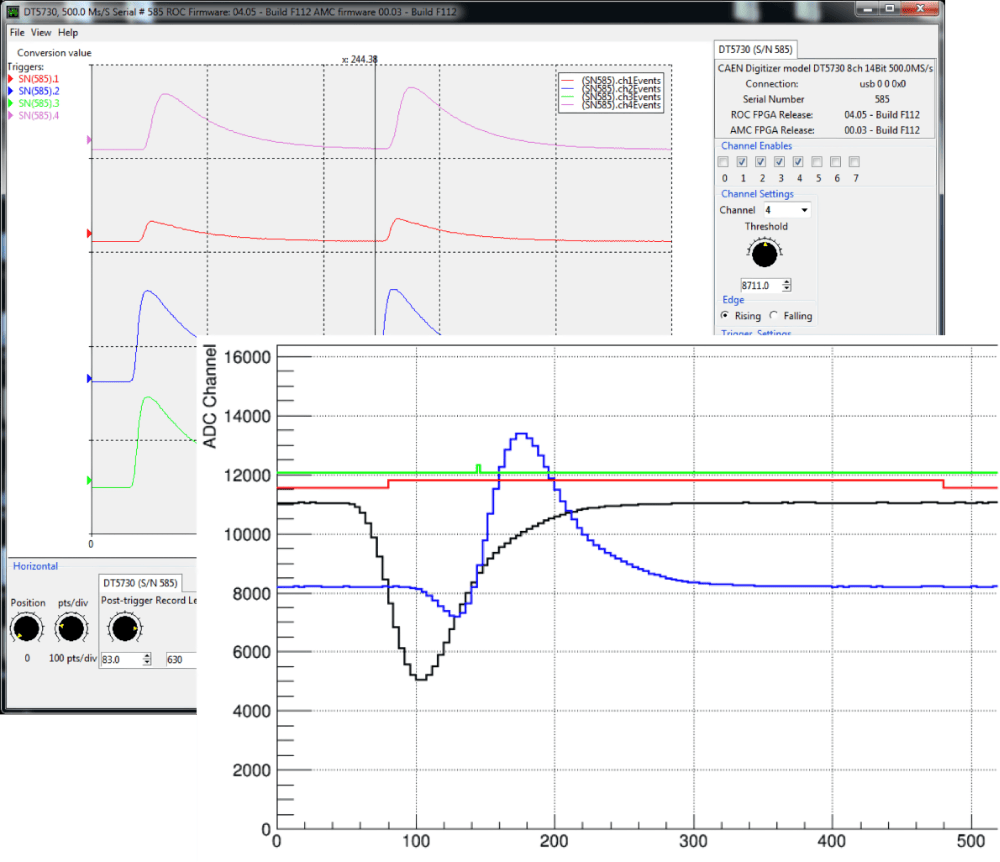Click the threshold value field 8711.0
1000x862 pixels.
tap(761, 286)
